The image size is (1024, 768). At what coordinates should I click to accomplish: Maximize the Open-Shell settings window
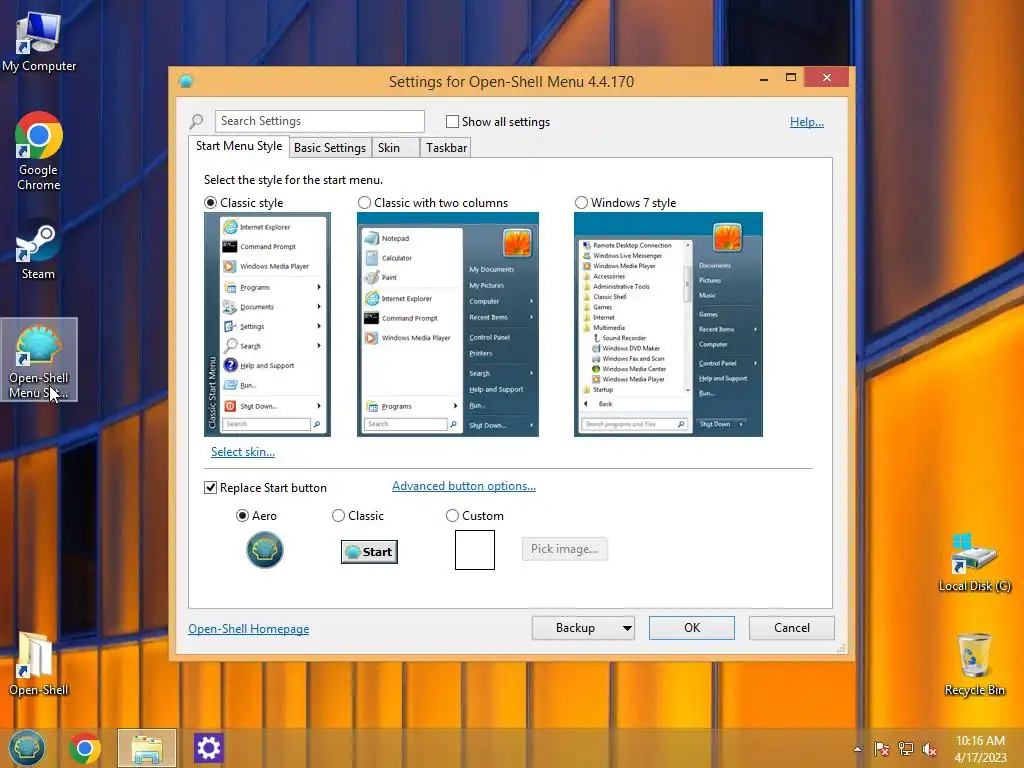(791, 78)
